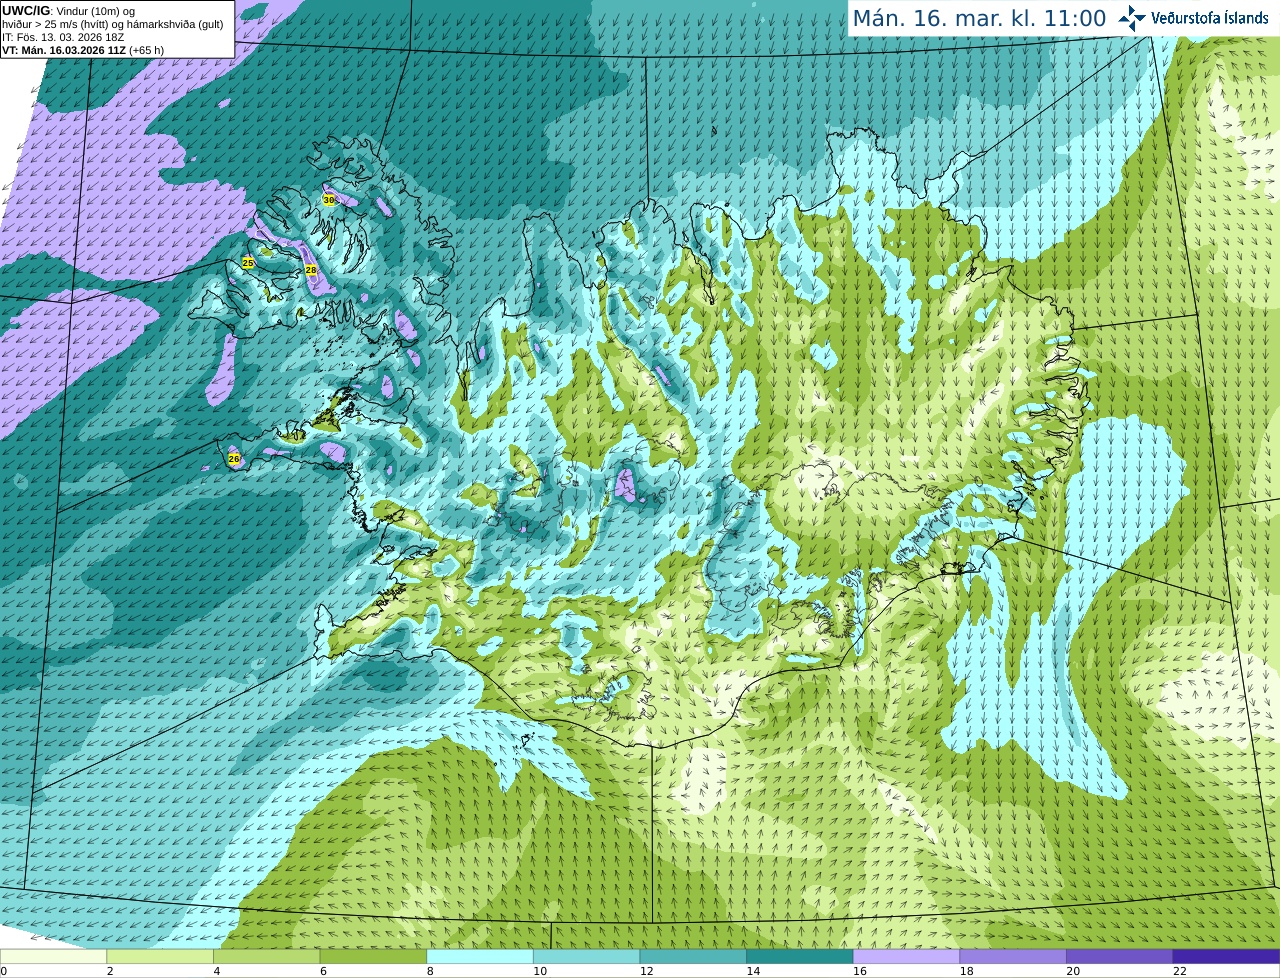Click the yellow gust marker labeled 30
This screenshot has width=1280, height=978.
329,200
